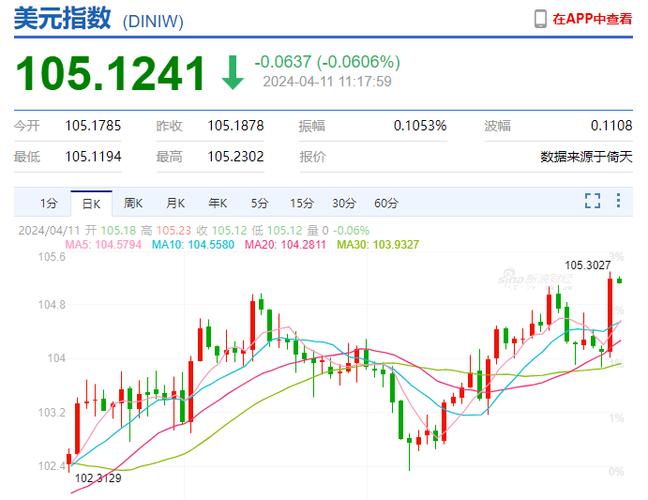Open the fullscreen chart icon
This screenshot has width=648, height=500.
point(592,201)
